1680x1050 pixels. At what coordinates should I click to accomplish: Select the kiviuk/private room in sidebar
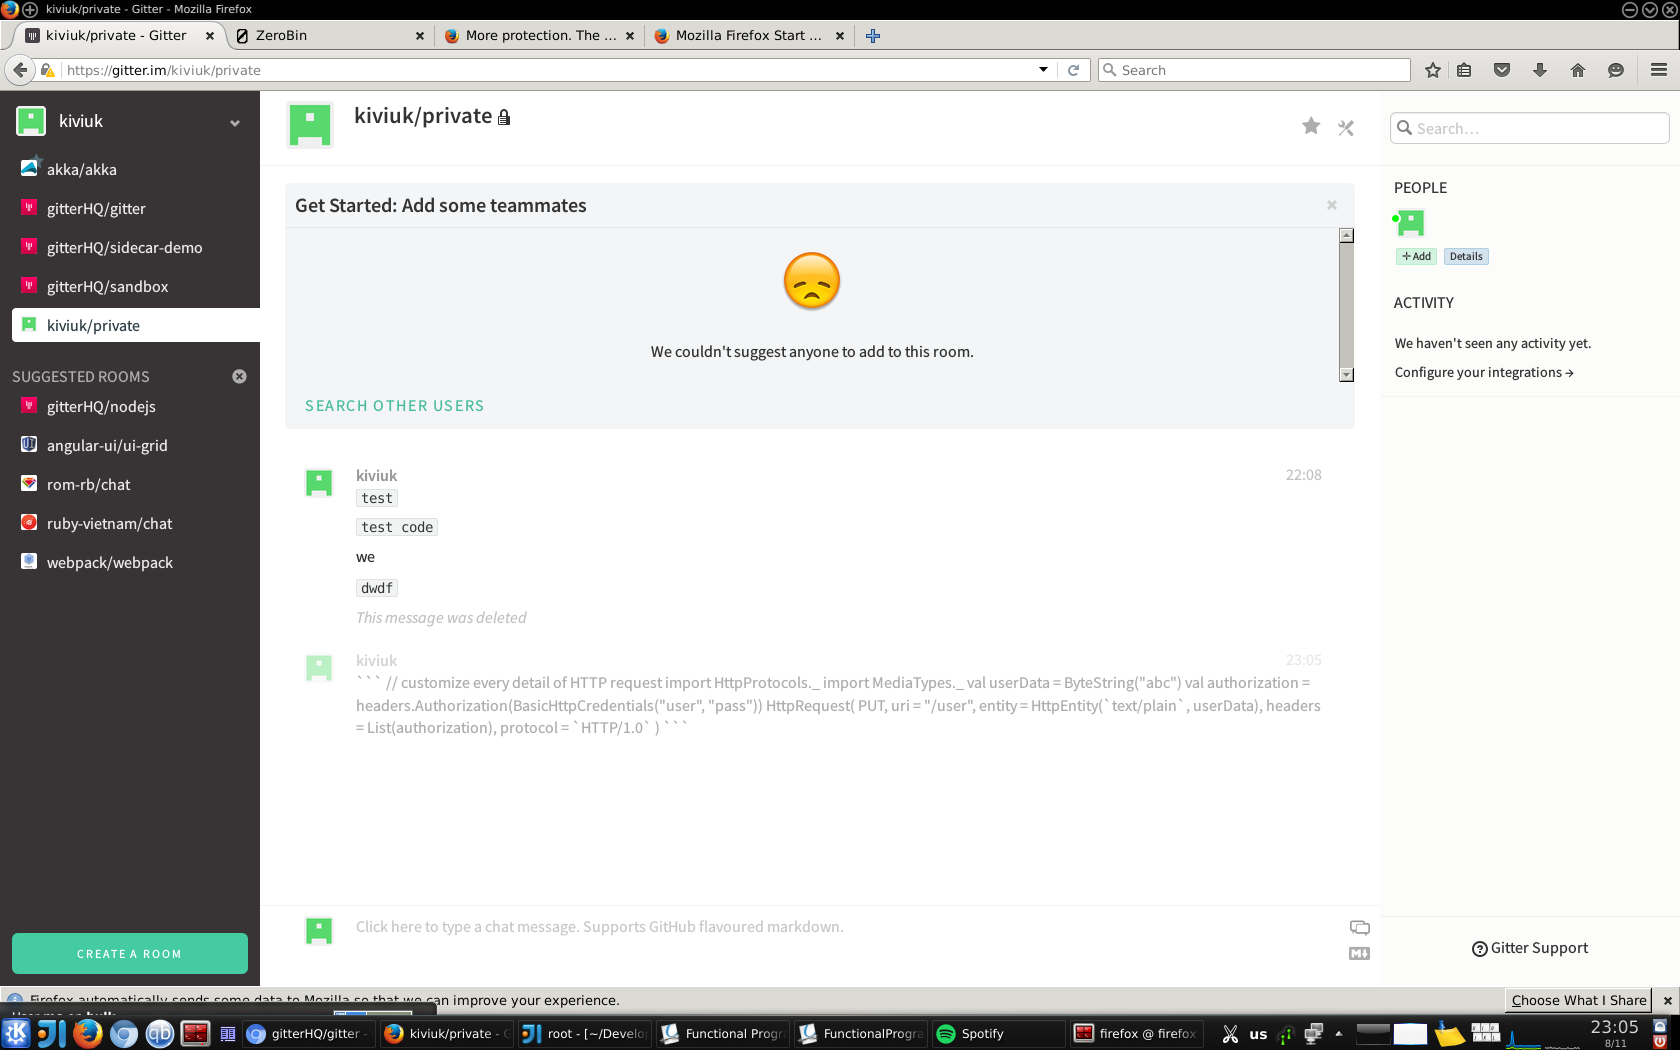click(136, 325)
